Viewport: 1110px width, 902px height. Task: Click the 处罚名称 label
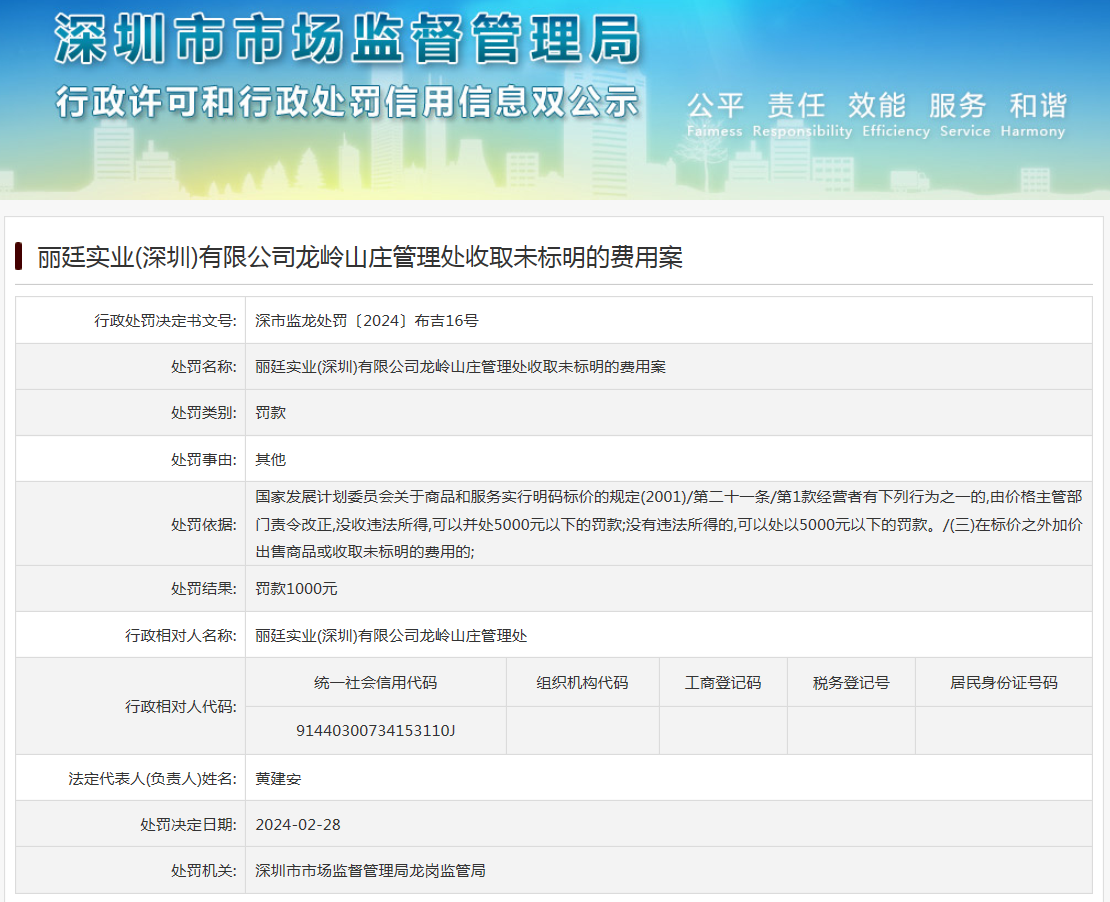[203, 367]
